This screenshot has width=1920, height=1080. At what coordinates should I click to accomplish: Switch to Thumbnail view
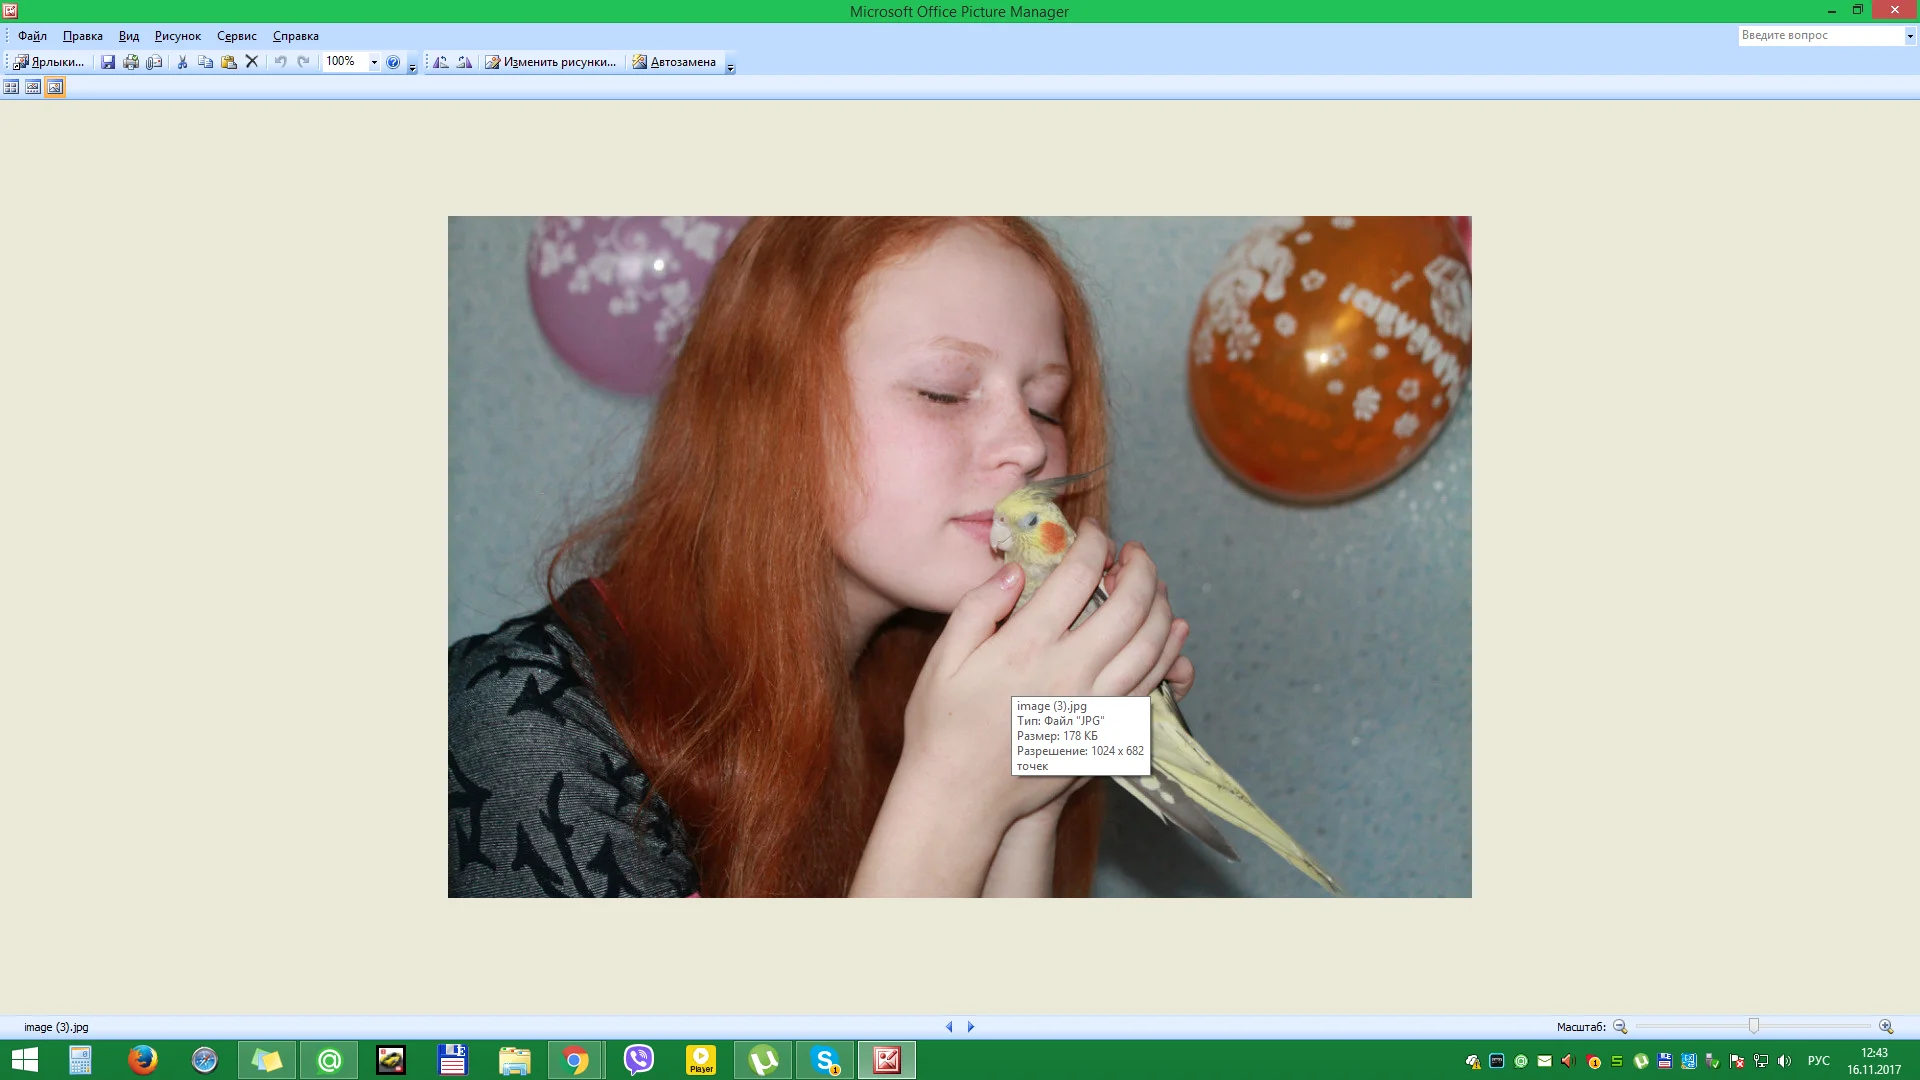(11, 87)
